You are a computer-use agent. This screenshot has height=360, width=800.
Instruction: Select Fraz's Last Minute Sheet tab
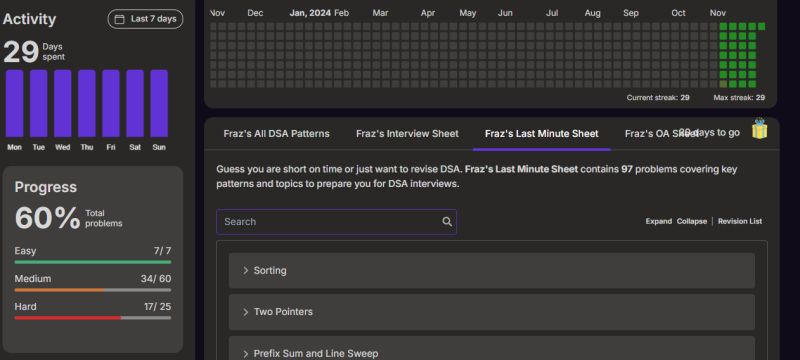542,134
